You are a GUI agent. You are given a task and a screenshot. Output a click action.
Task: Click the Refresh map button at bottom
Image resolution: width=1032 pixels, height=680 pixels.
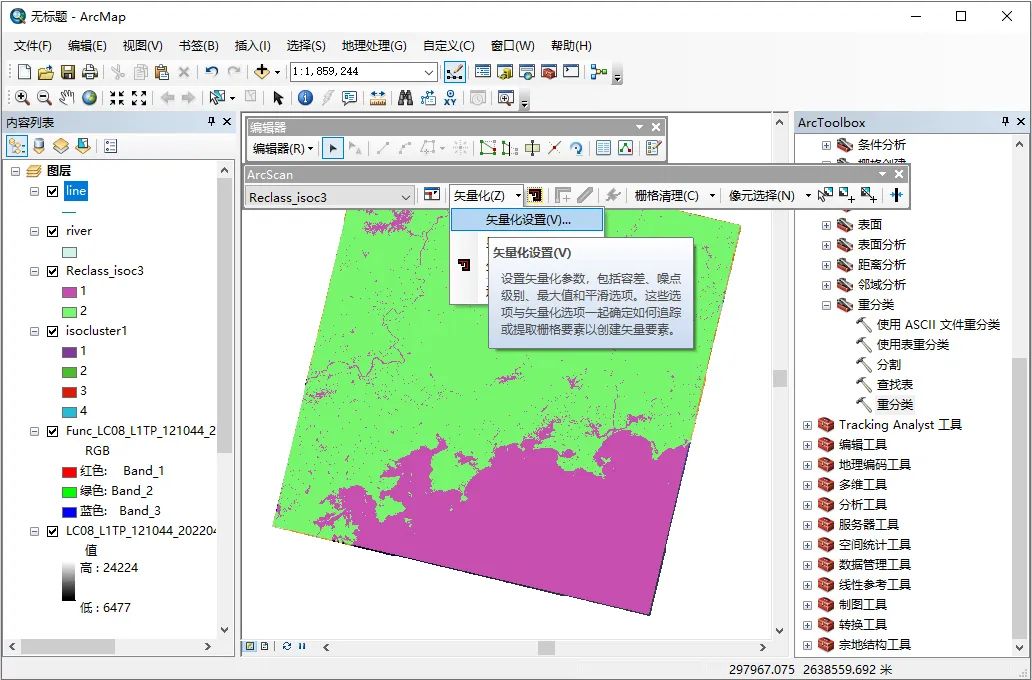point(287,646)
